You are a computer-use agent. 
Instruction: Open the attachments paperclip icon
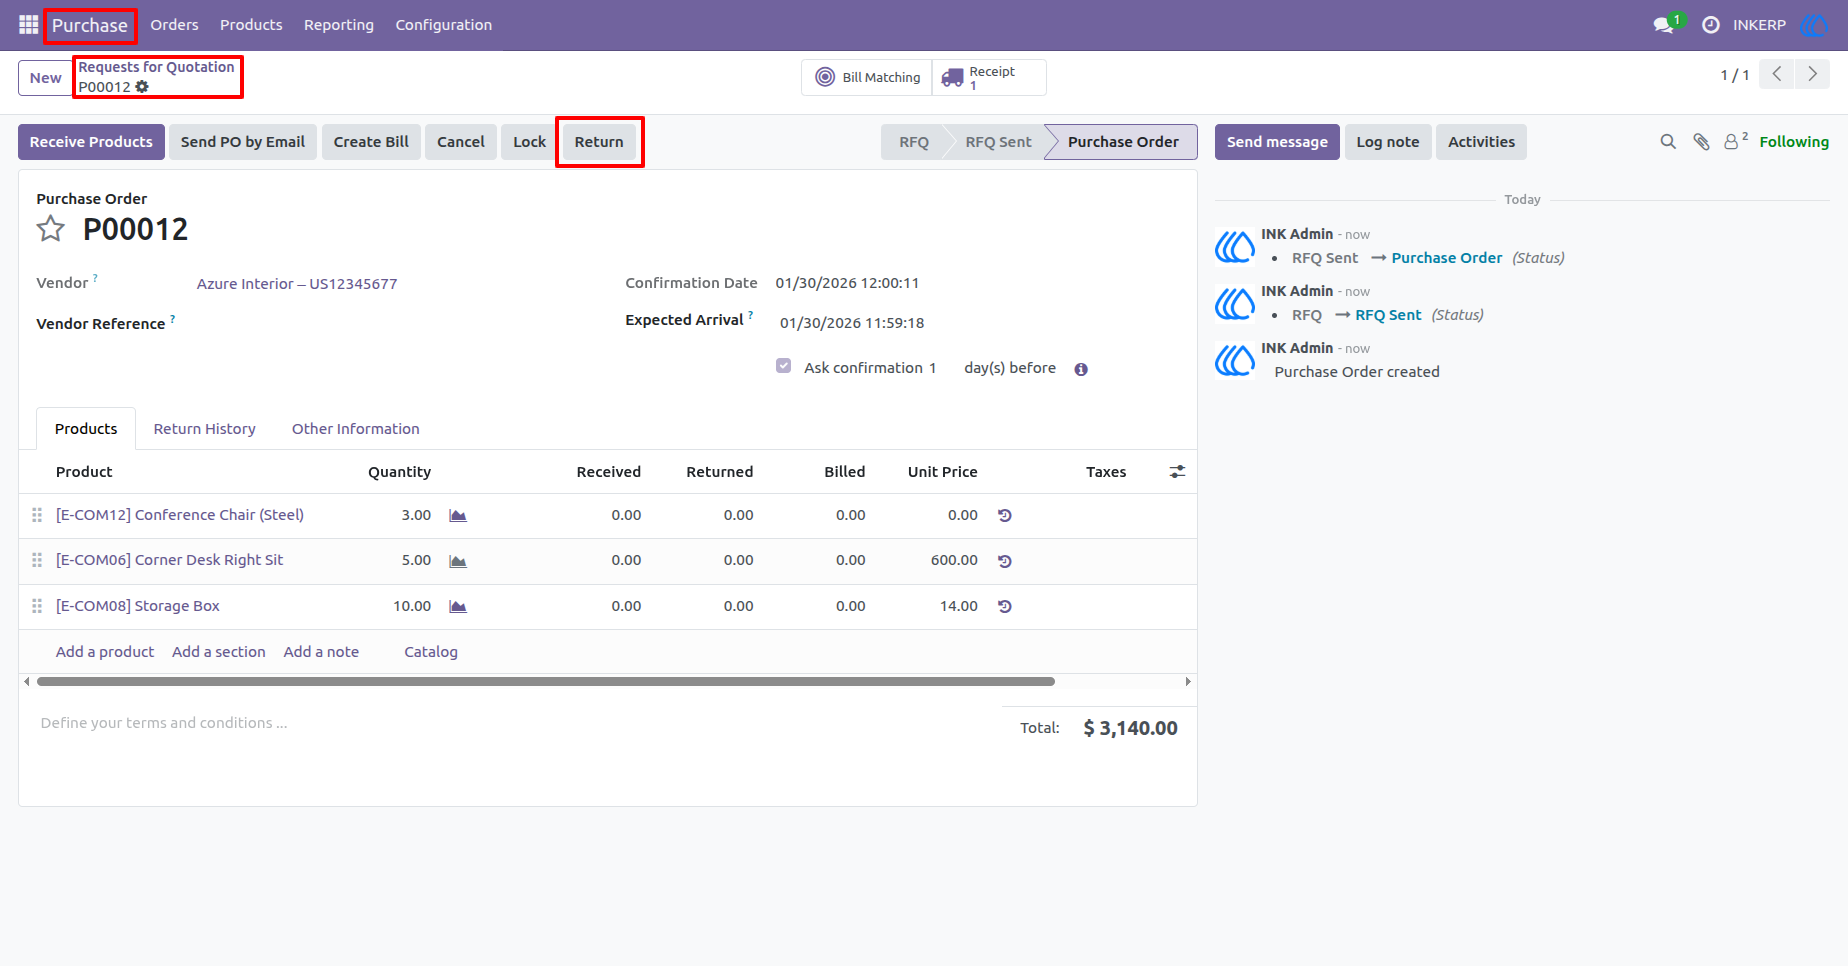[1701, 142]
